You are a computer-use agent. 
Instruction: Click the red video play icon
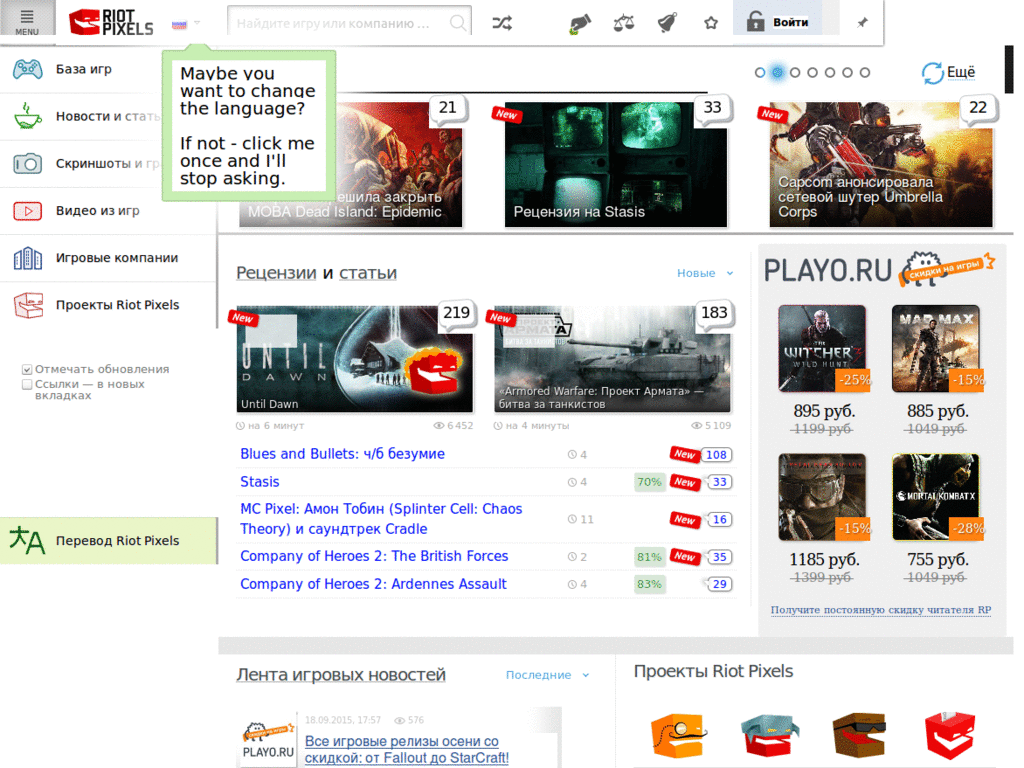click(x=28, y=210)
